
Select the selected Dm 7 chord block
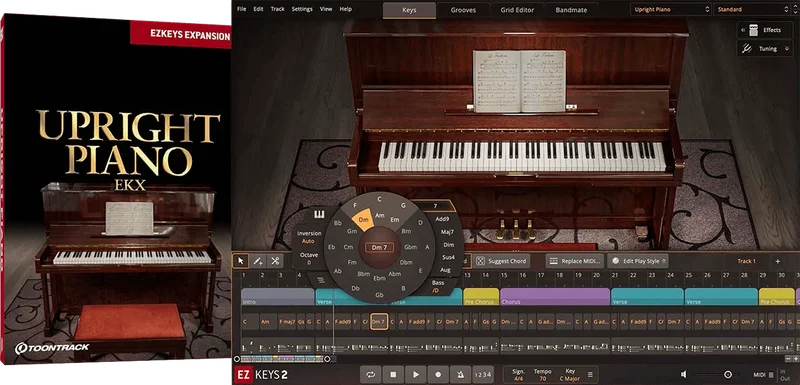click(379, 322)
